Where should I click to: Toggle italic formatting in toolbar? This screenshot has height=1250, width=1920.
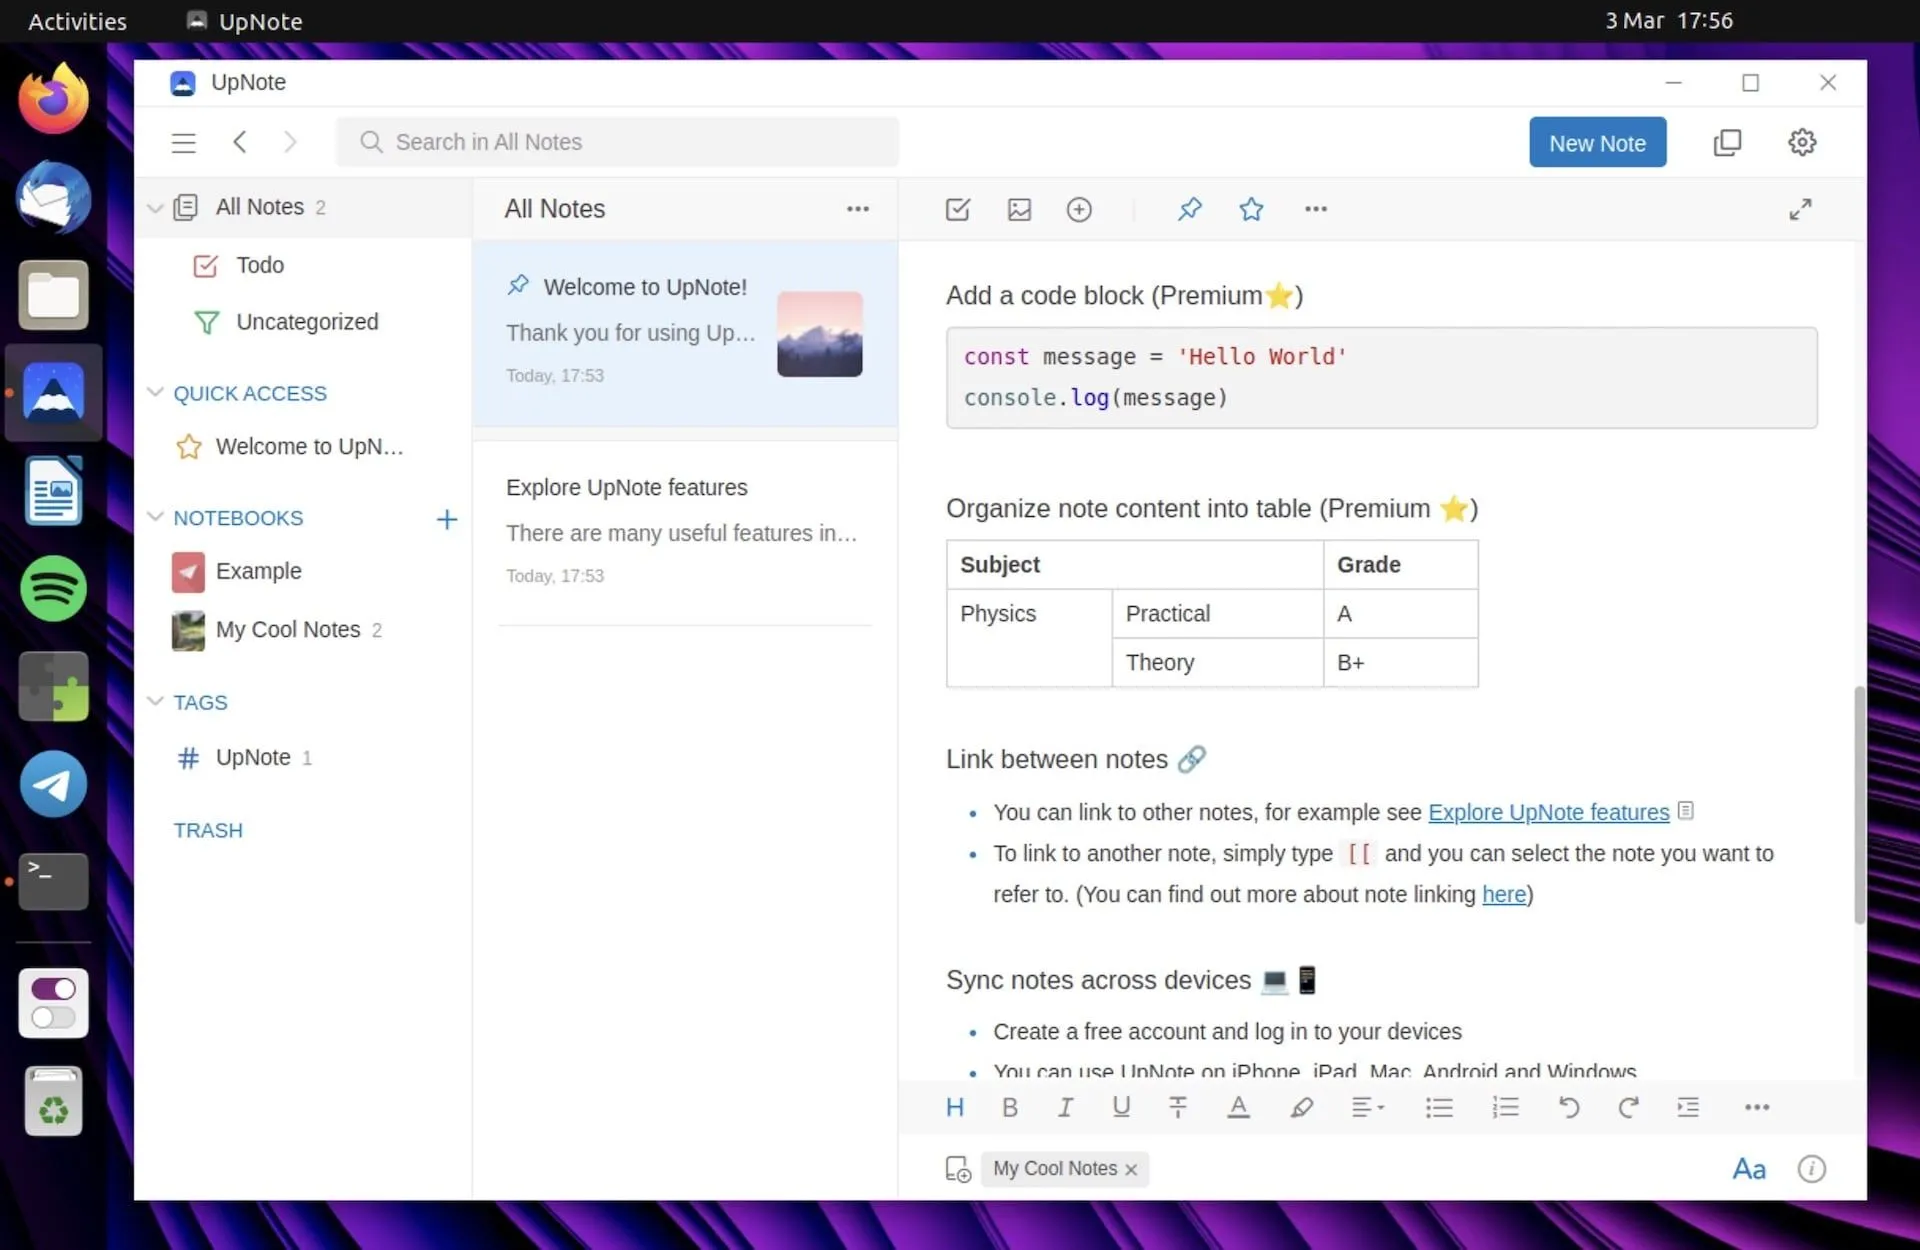pyautogui.click(x=1064, y=1106)
